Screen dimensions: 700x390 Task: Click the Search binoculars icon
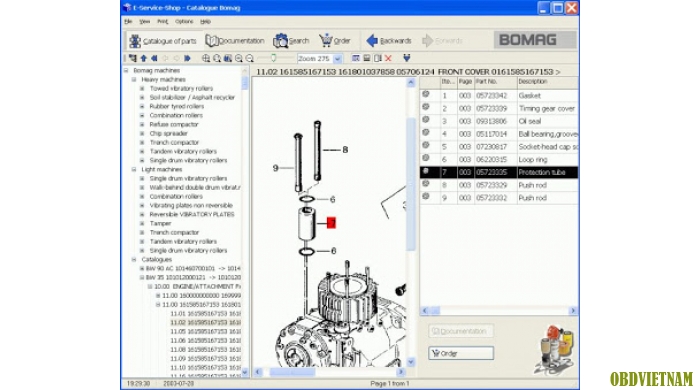click(281, 41)
